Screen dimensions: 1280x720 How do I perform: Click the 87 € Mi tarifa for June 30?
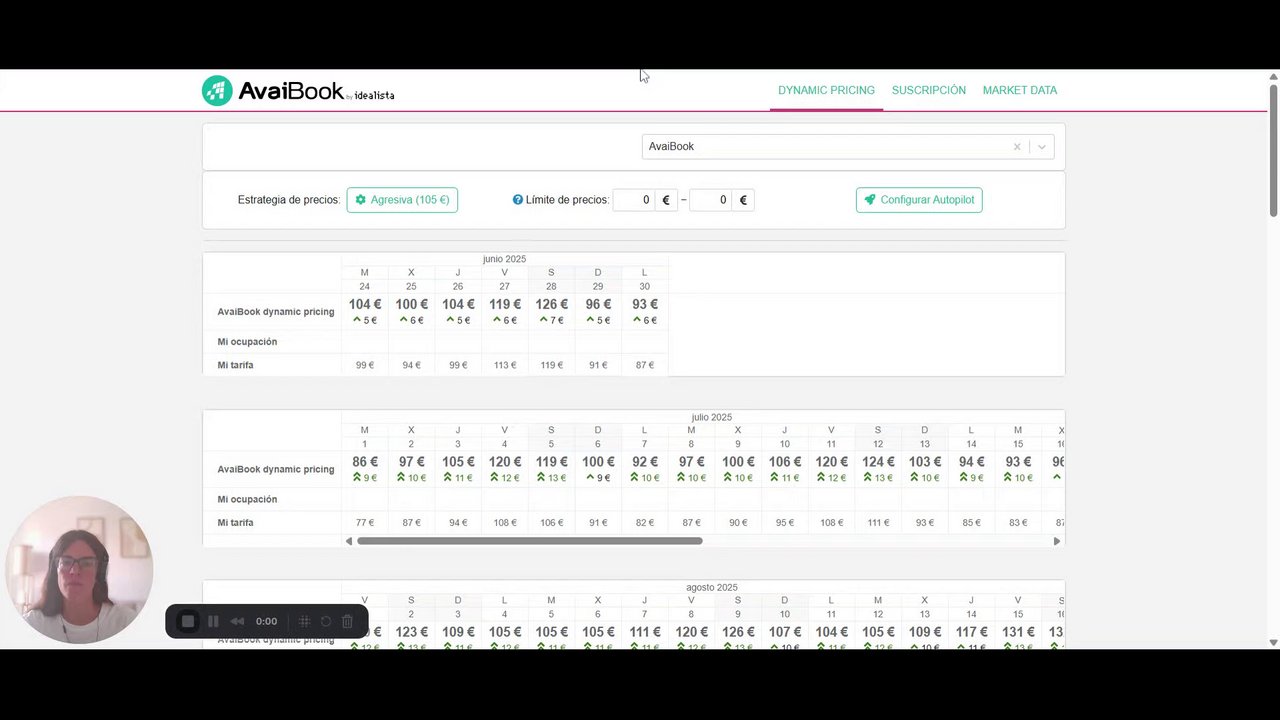pos(645,365)
